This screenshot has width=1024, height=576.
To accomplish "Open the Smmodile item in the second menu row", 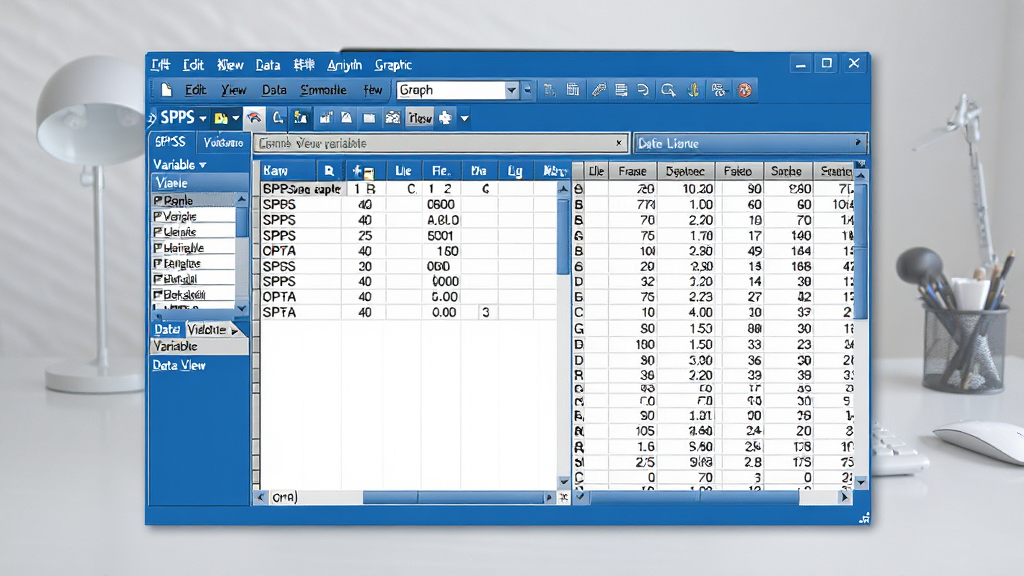I will (323, 90).
